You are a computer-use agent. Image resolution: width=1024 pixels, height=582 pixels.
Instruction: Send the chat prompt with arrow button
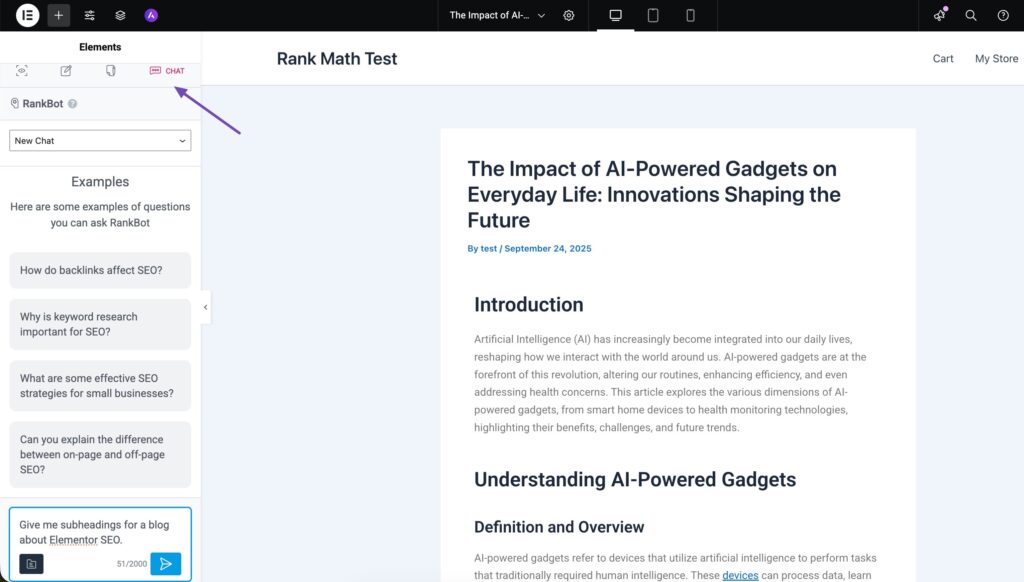click(166, 564)
